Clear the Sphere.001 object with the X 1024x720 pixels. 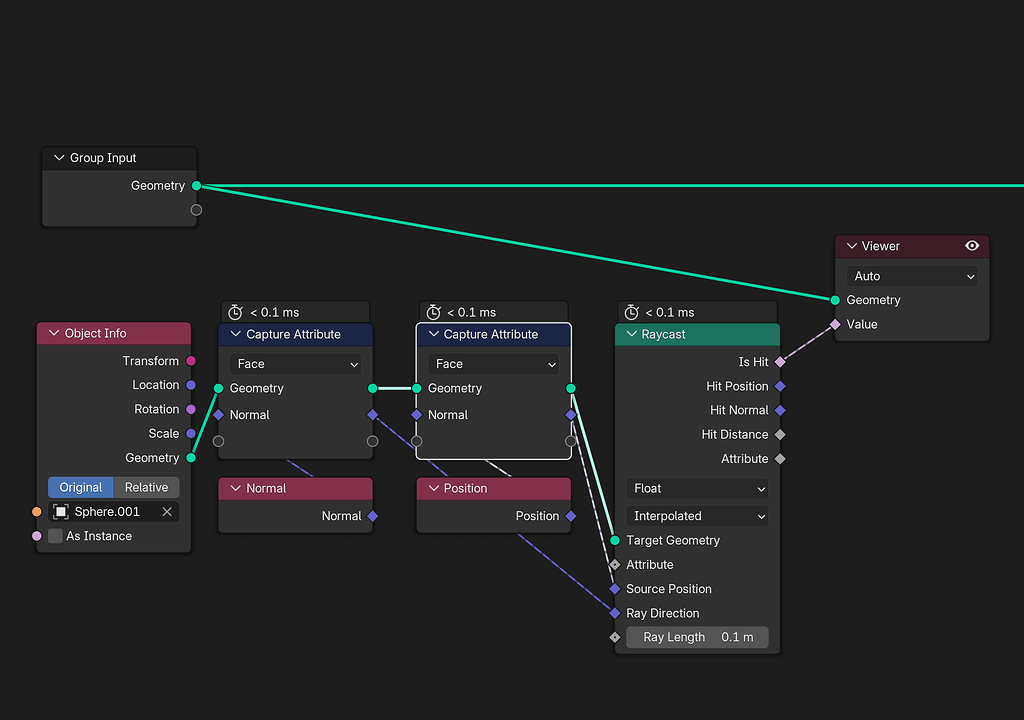pyautogui.click(x=167, y=512)
